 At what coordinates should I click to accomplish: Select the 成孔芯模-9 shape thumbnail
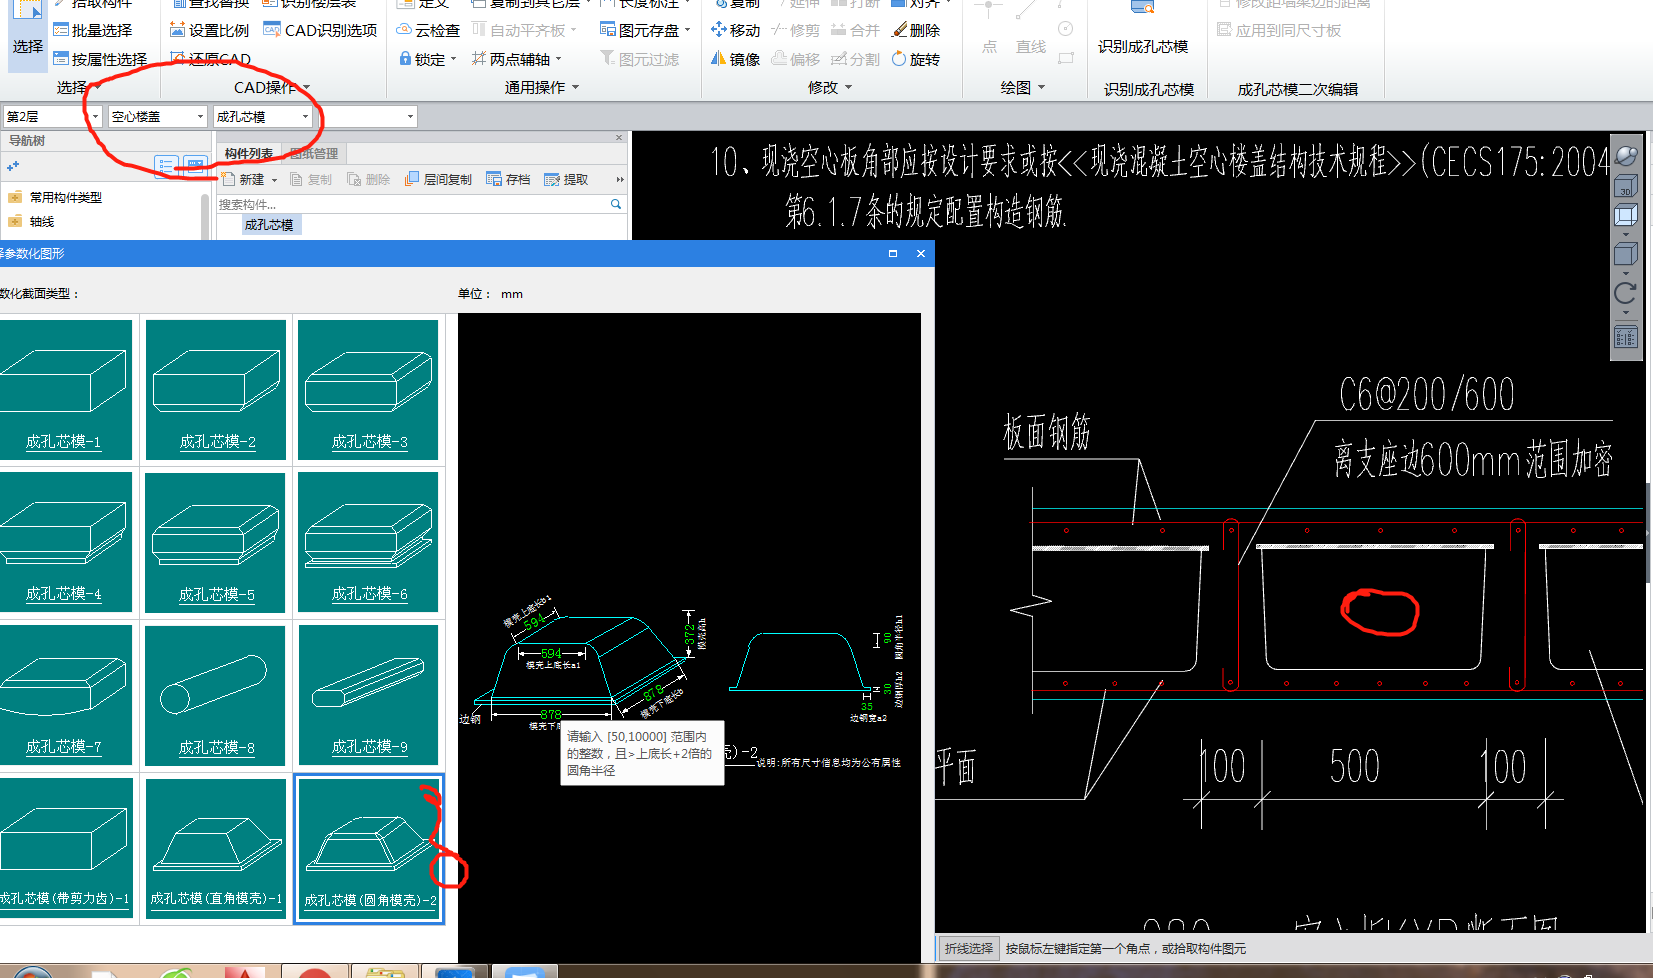click(369, 695)
